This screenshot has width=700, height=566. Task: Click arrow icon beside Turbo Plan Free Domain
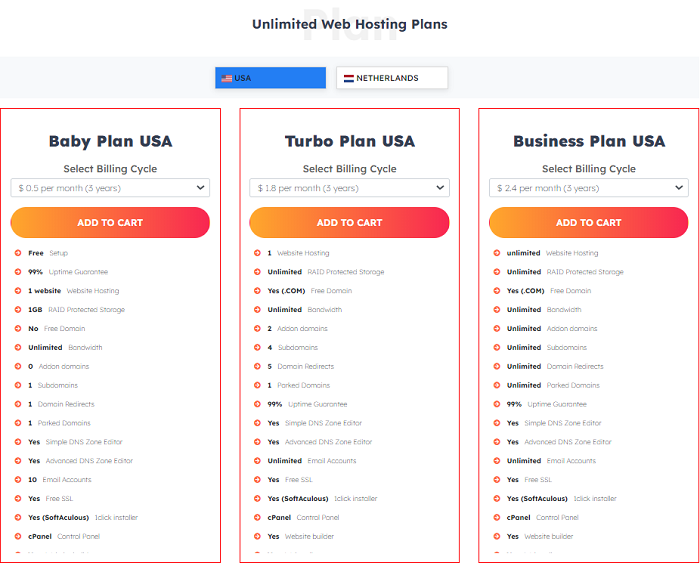coord(257,291)
